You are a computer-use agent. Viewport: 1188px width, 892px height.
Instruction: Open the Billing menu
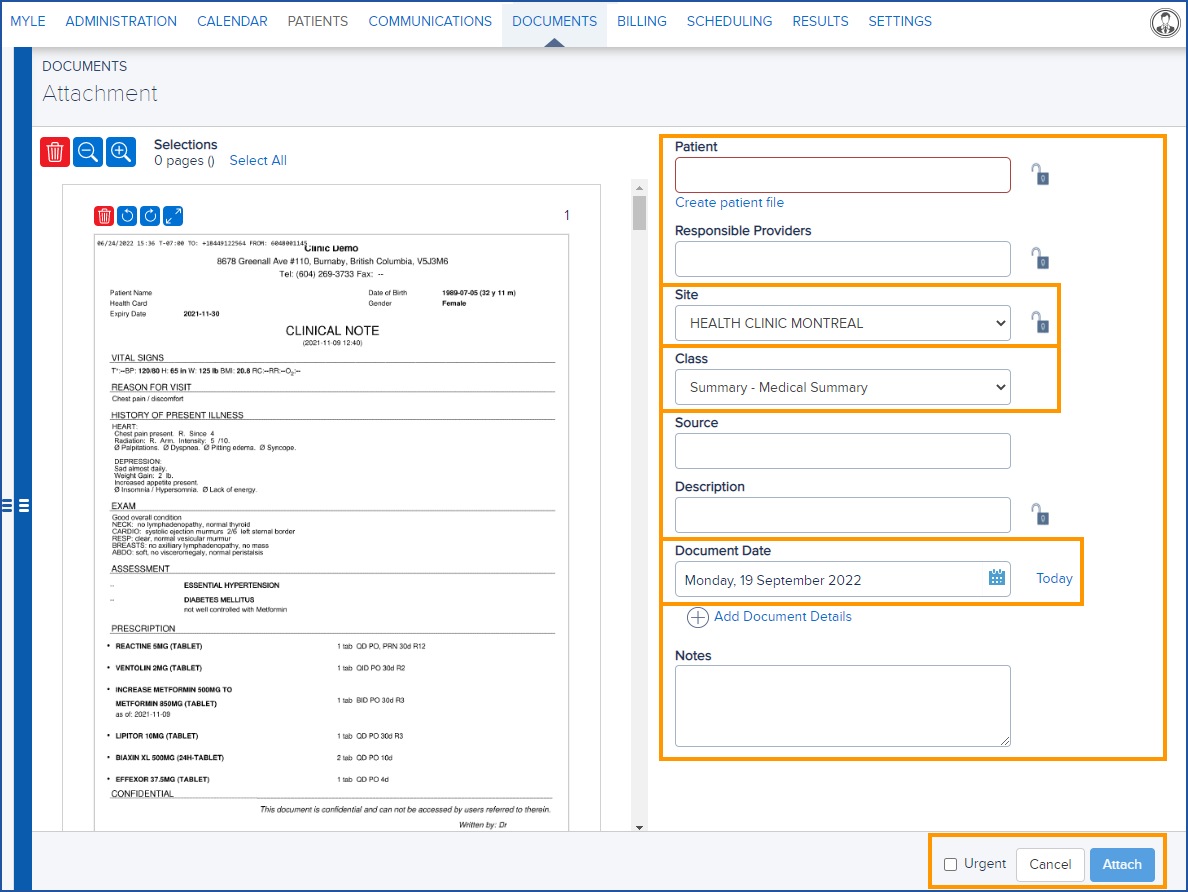(641, 21)
